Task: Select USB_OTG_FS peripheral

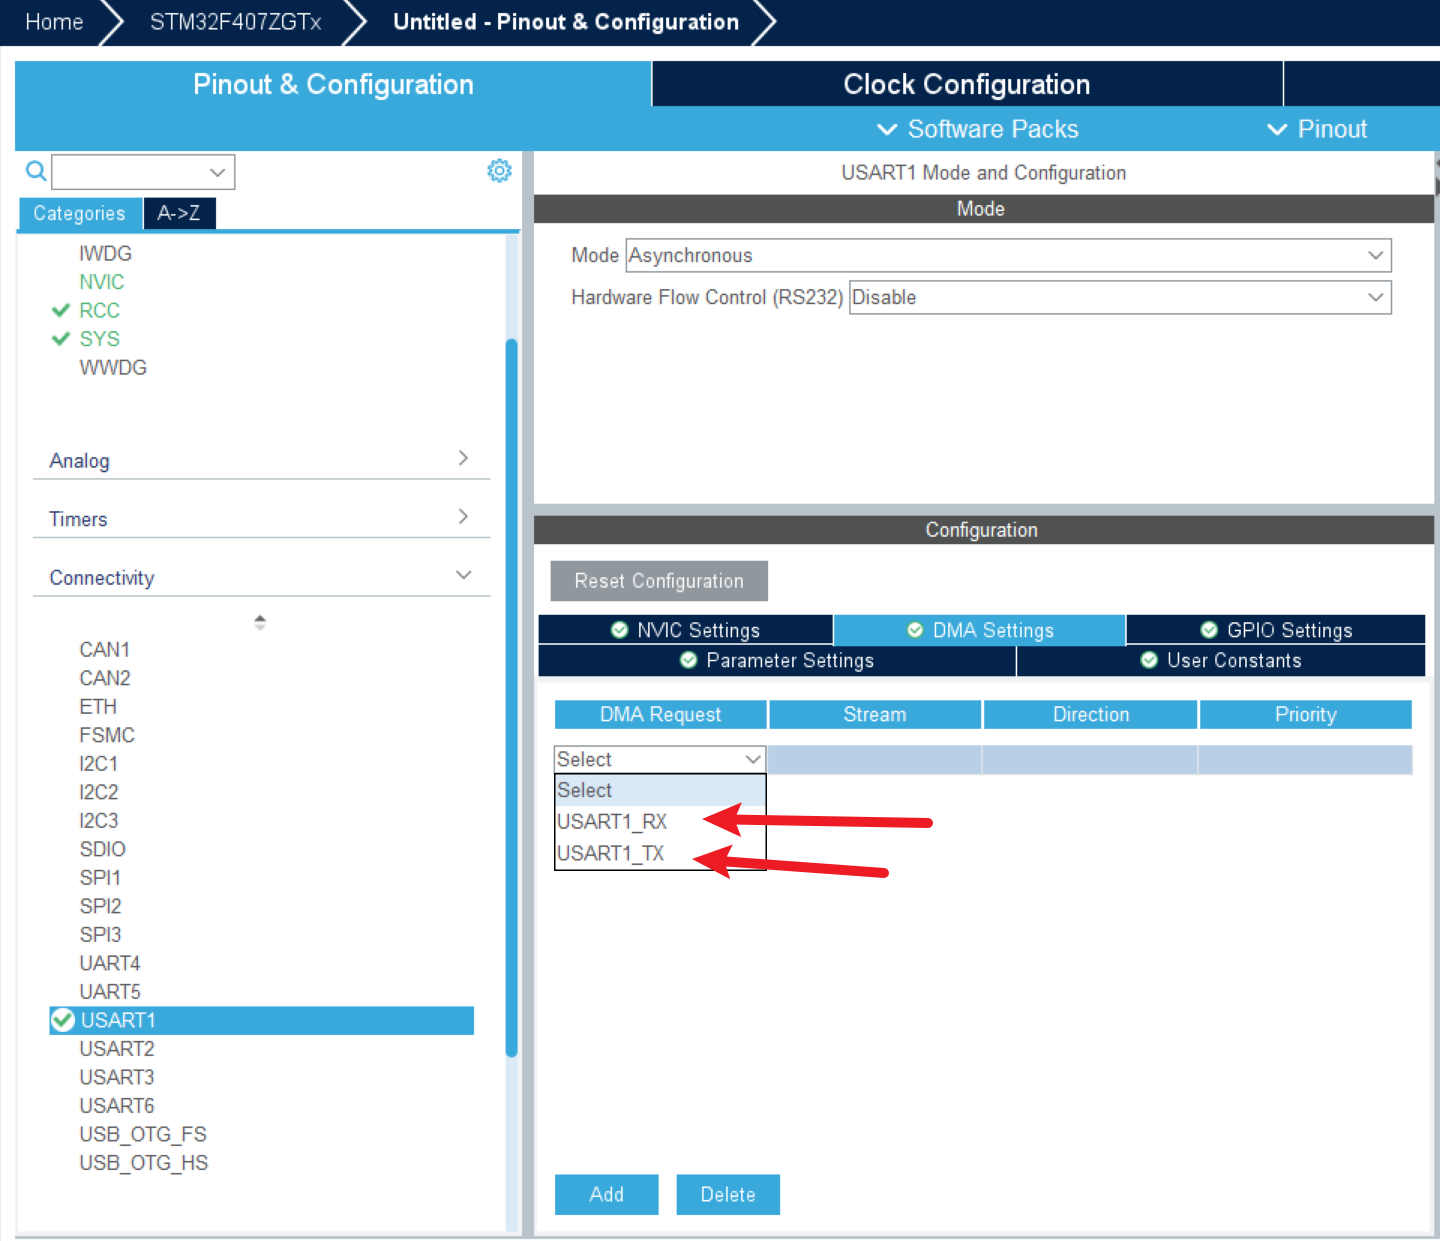Action: pos(143,1134)
